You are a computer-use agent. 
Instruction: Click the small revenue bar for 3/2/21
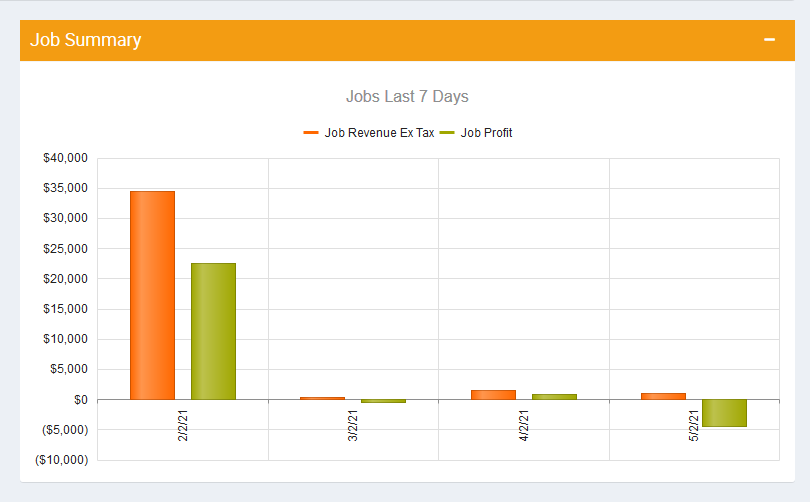point(322,398)
